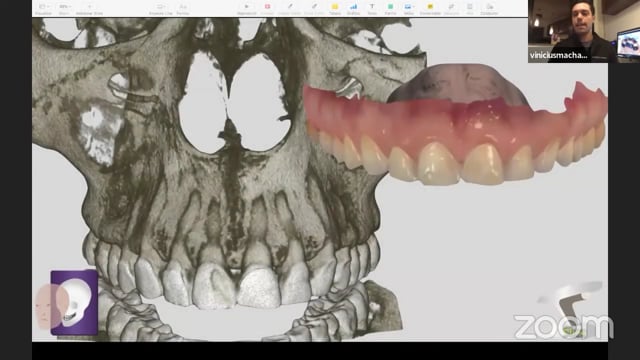The height and width of the screenshot is (360, 640).
Task: Open the Document panel toolbar item
Action: [489, 7]
